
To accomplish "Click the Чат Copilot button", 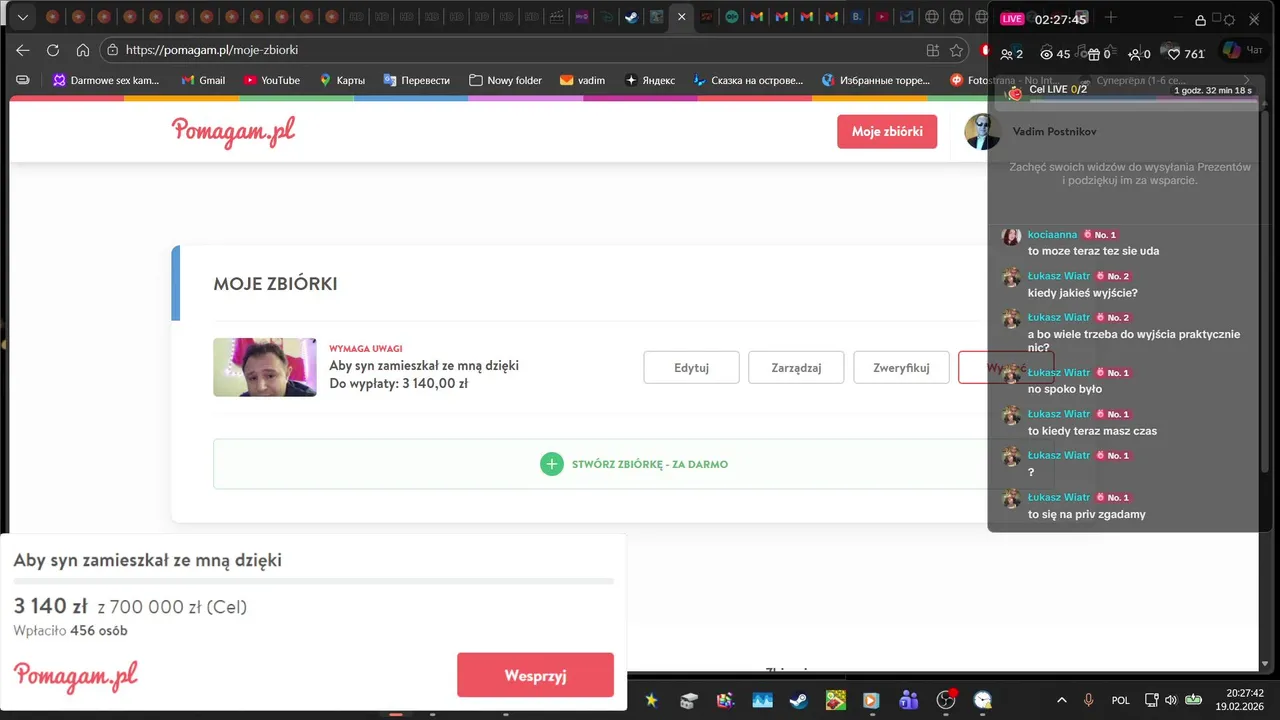I will coord(1243,51).
